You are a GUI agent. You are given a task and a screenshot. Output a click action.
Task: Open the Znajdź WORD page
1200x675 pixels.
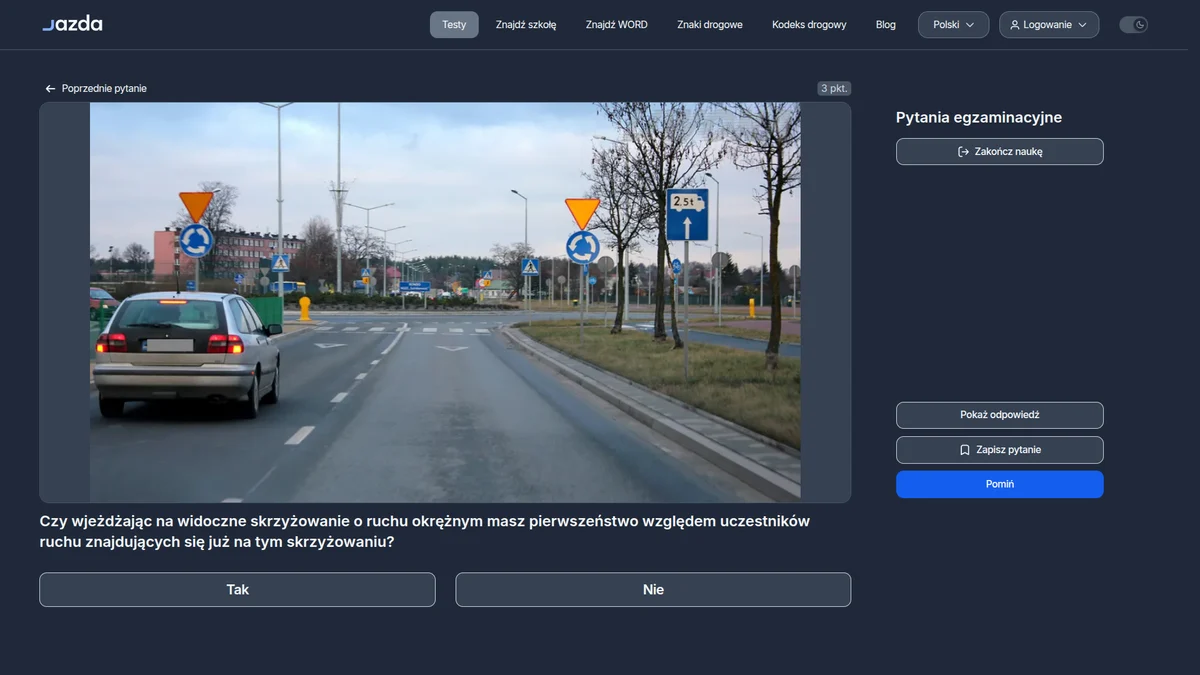(617, 25)
